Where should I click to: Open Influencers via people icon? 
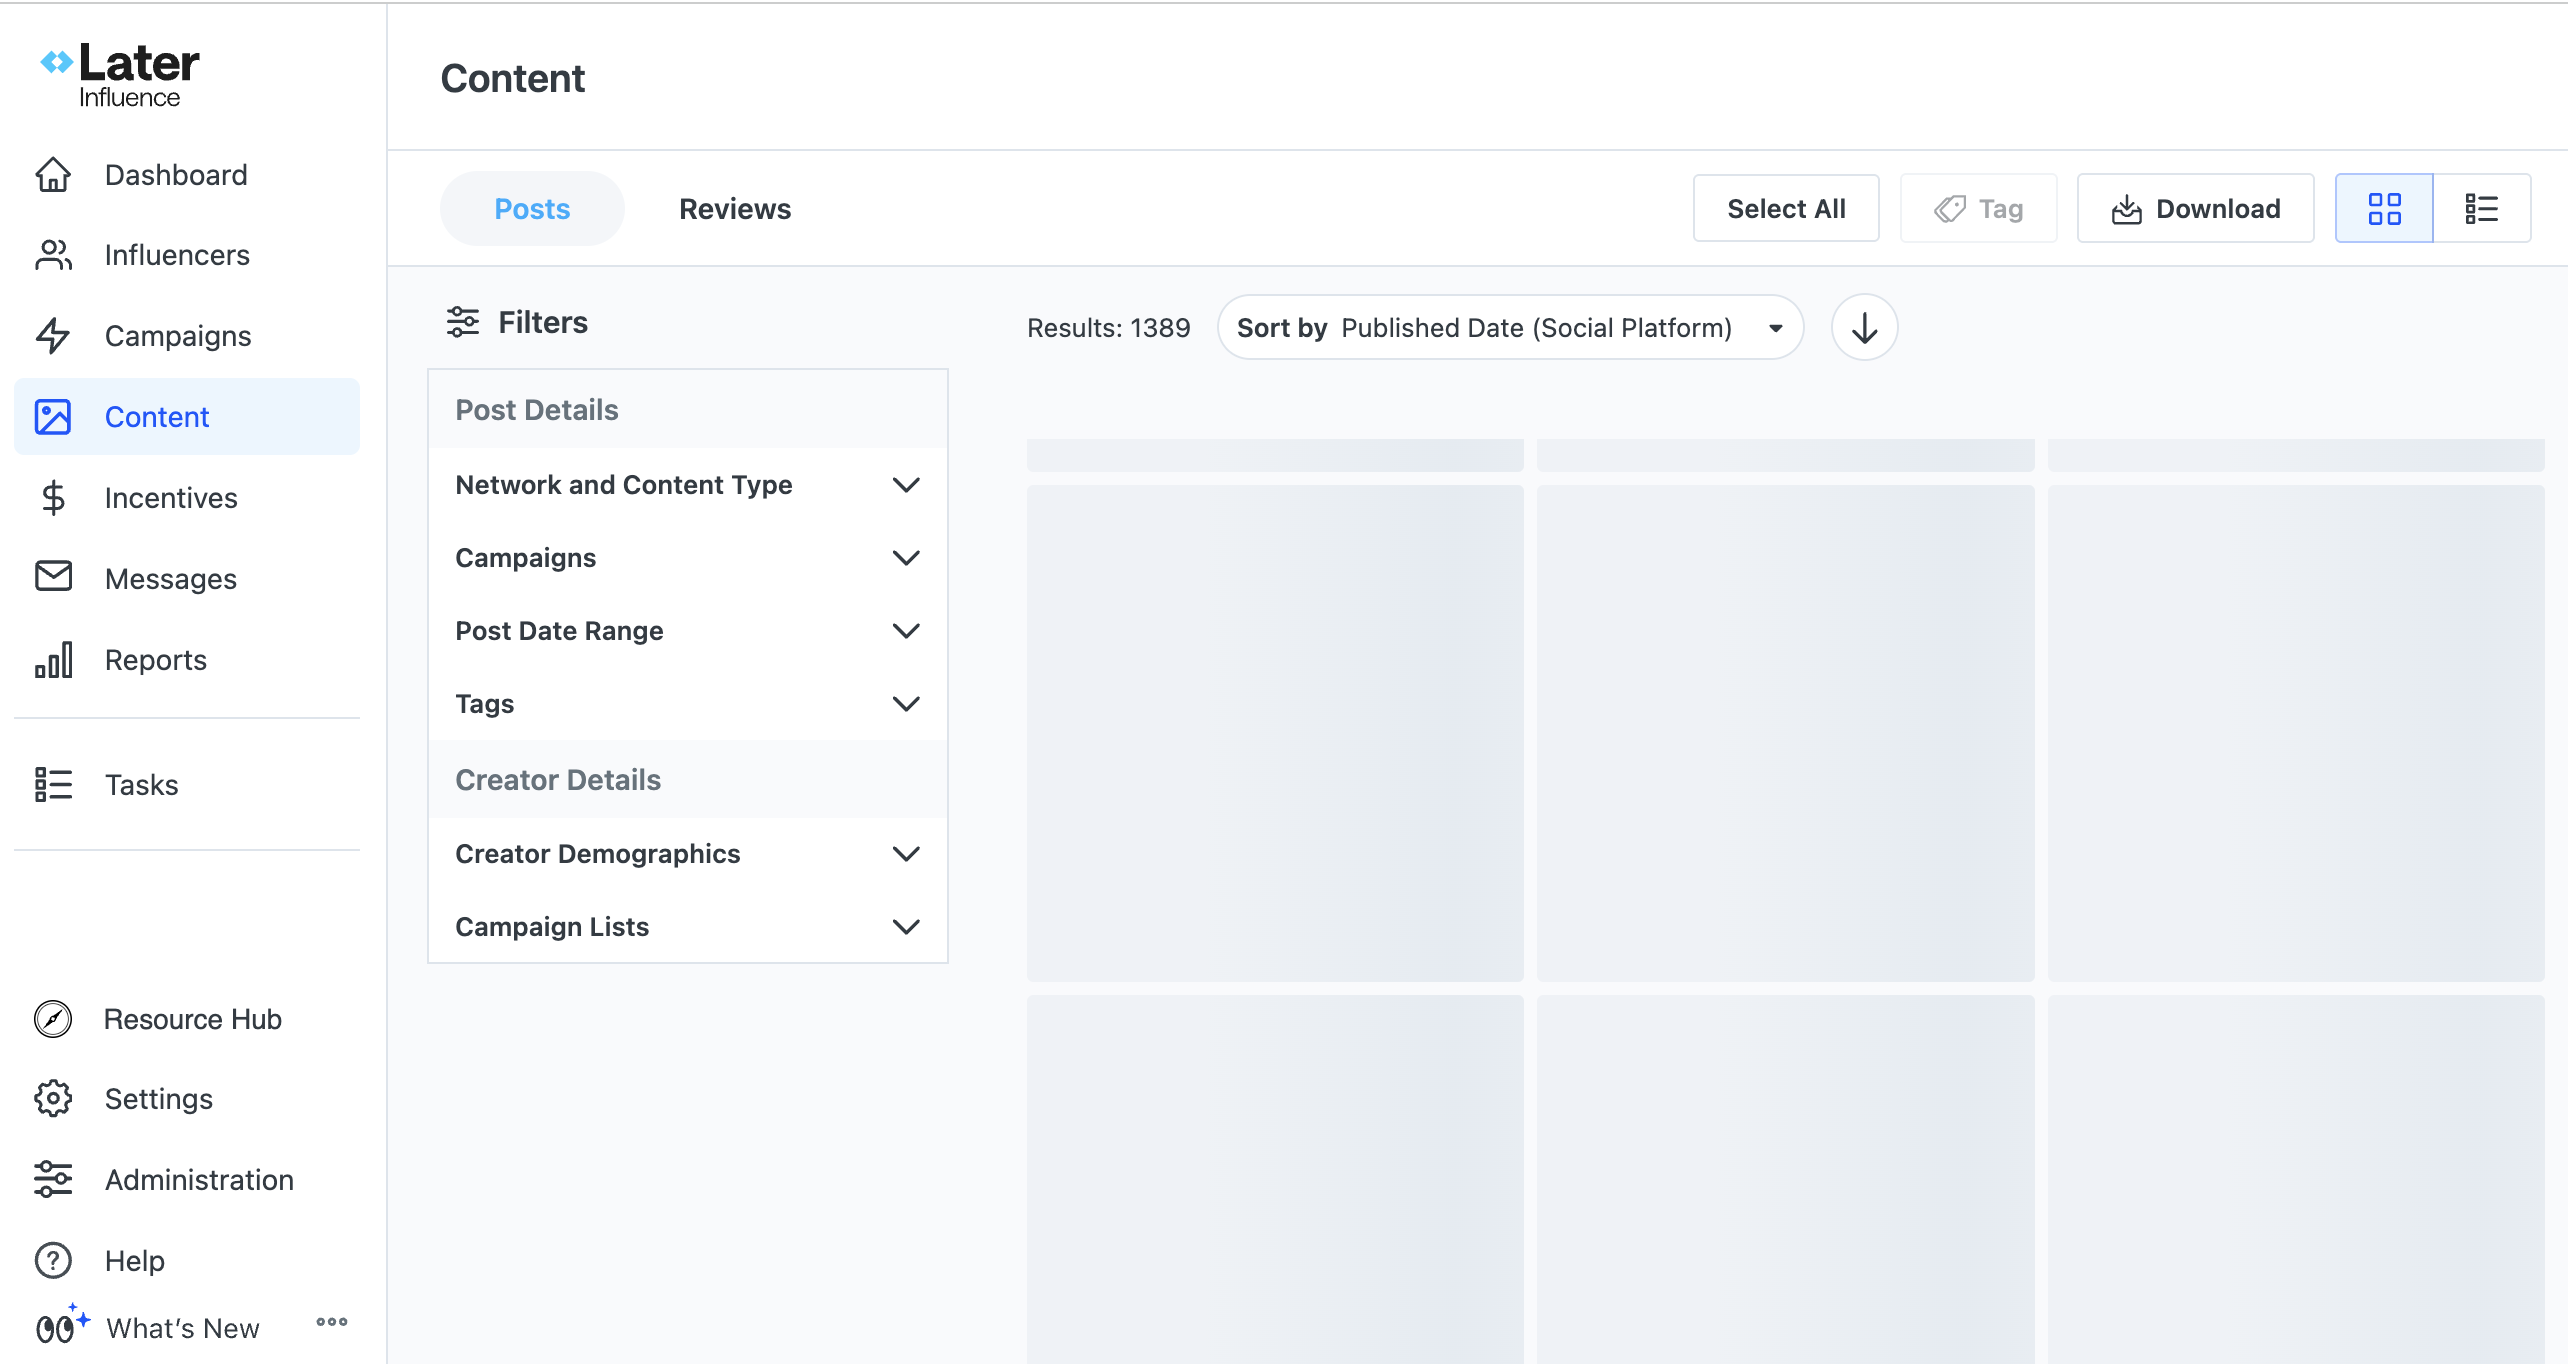click(53, 255)
